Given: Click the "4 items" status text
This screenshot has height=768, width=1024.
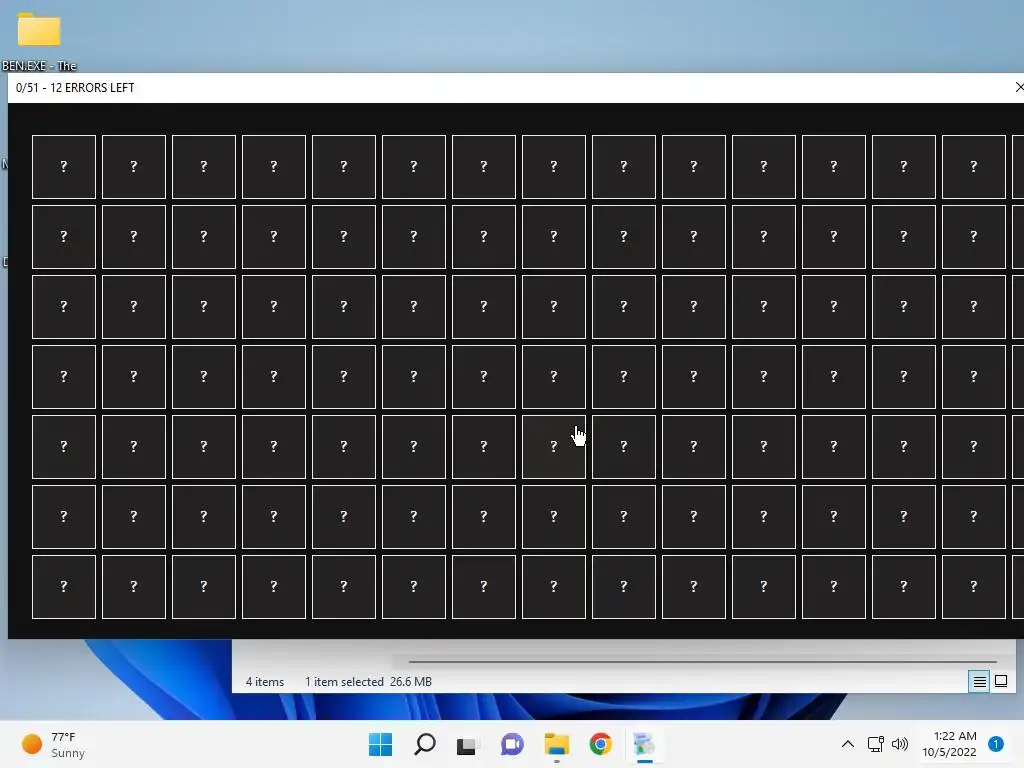Looking at the screenshot, I should [x=264, y=682].
